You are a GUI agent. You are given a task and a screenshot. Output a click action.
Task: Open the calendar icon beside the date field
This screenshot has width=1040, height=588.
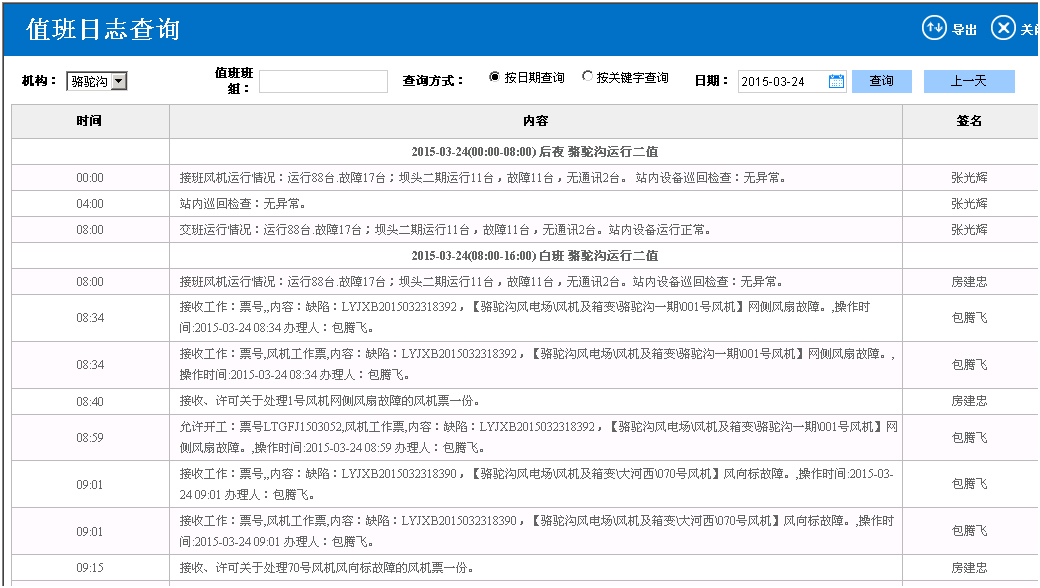coord(836,81)
